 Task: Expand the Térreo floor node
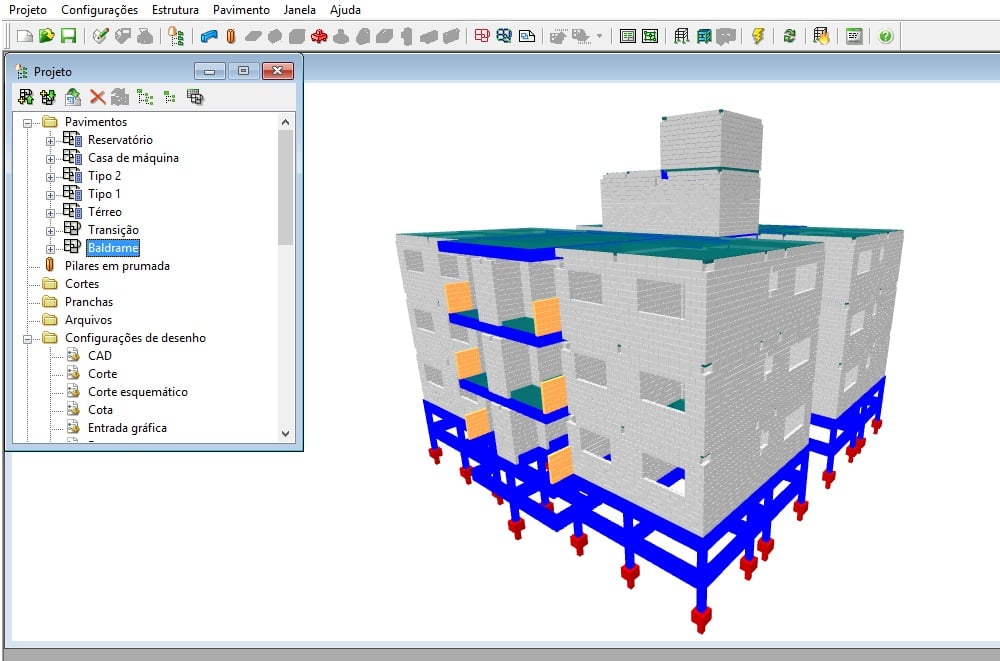tap(50, 212)
